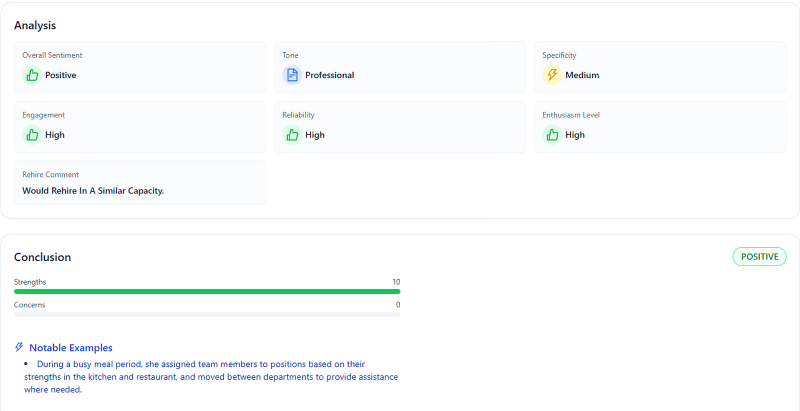Viewport: 800px width, 411px height.
Task: Click the Strengths count of 10
Action: [396, 282]
